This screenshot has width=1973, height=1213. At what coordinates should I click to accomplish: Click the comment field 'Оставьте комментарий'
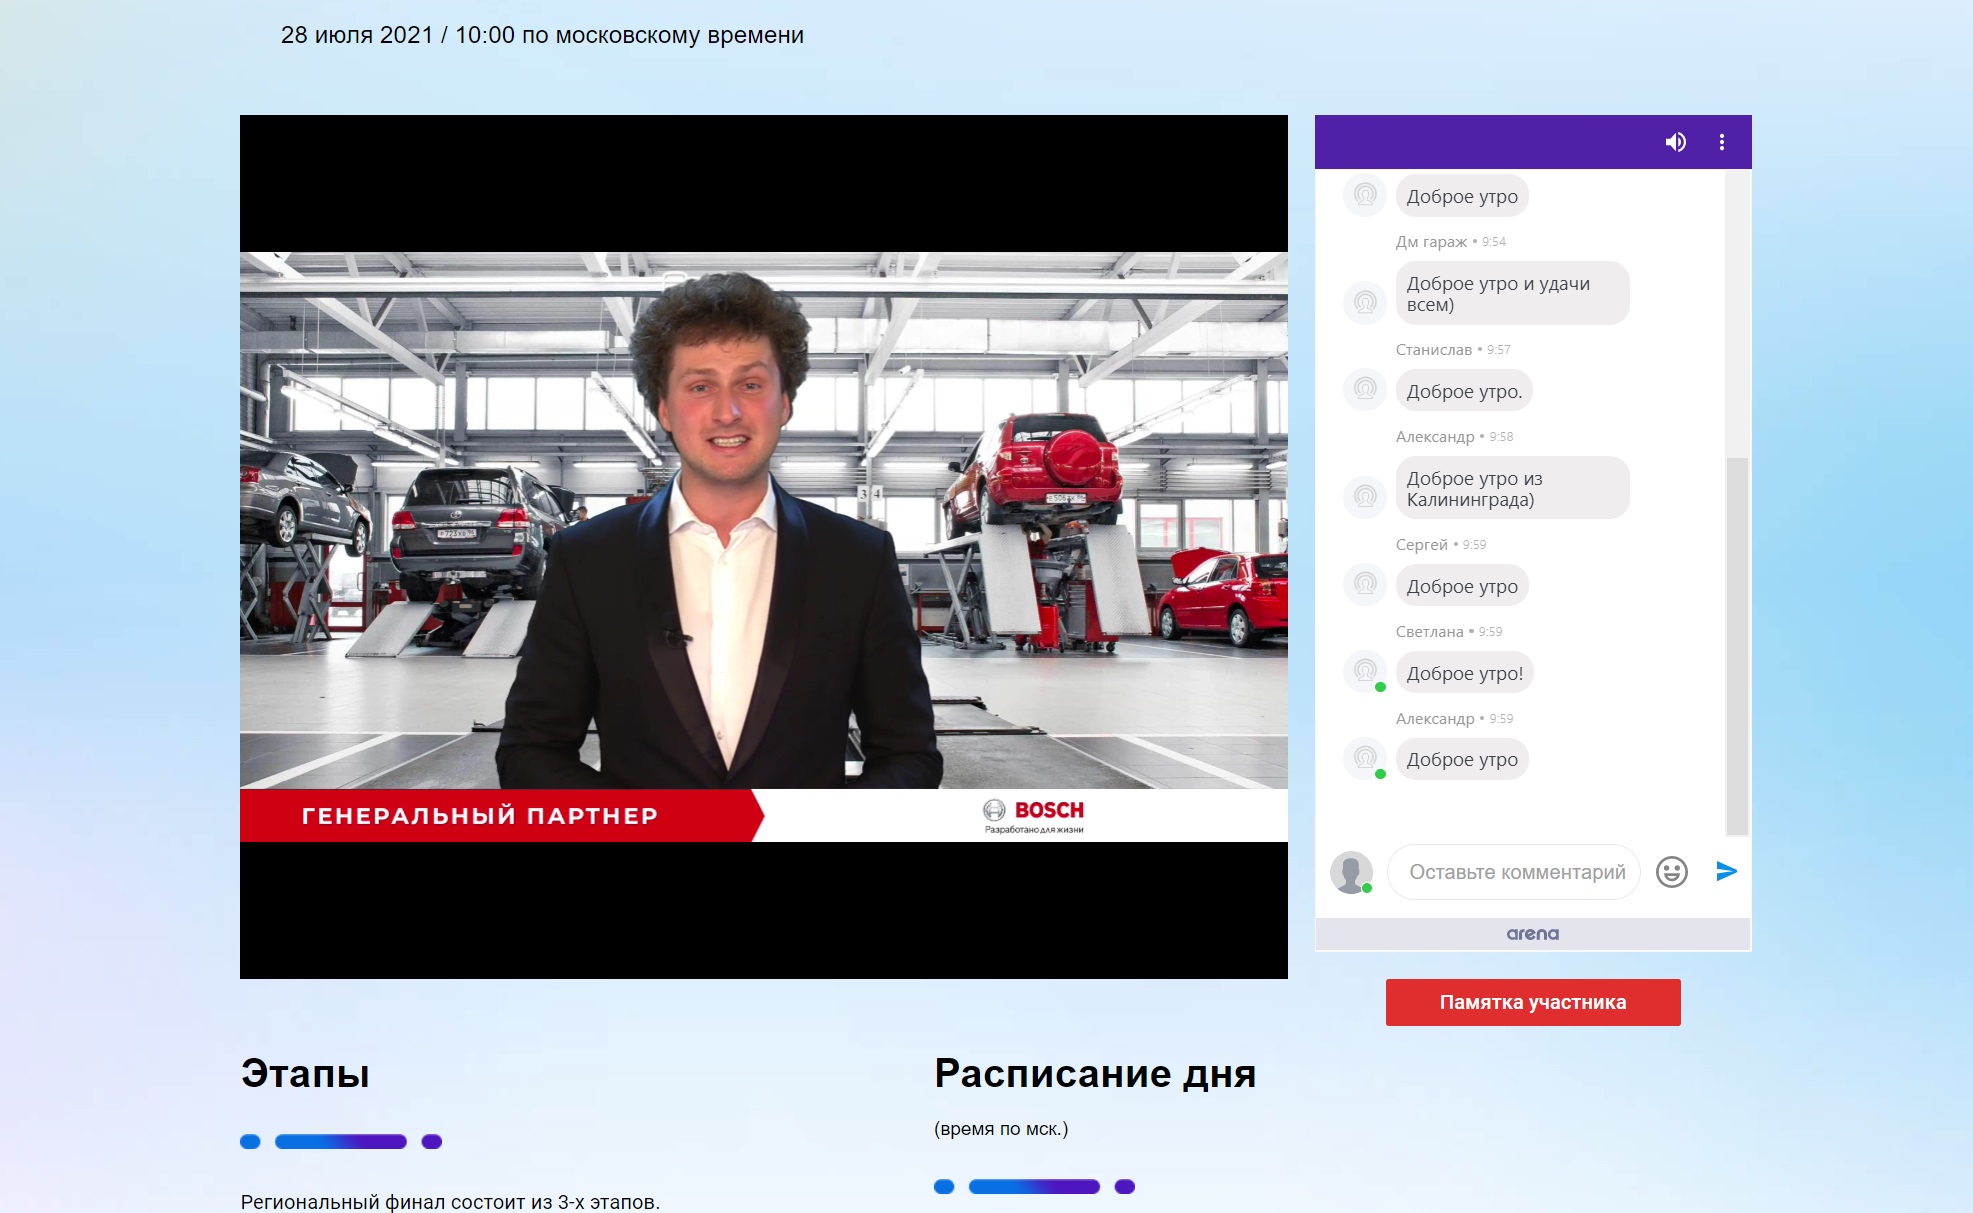[1515, 872]
